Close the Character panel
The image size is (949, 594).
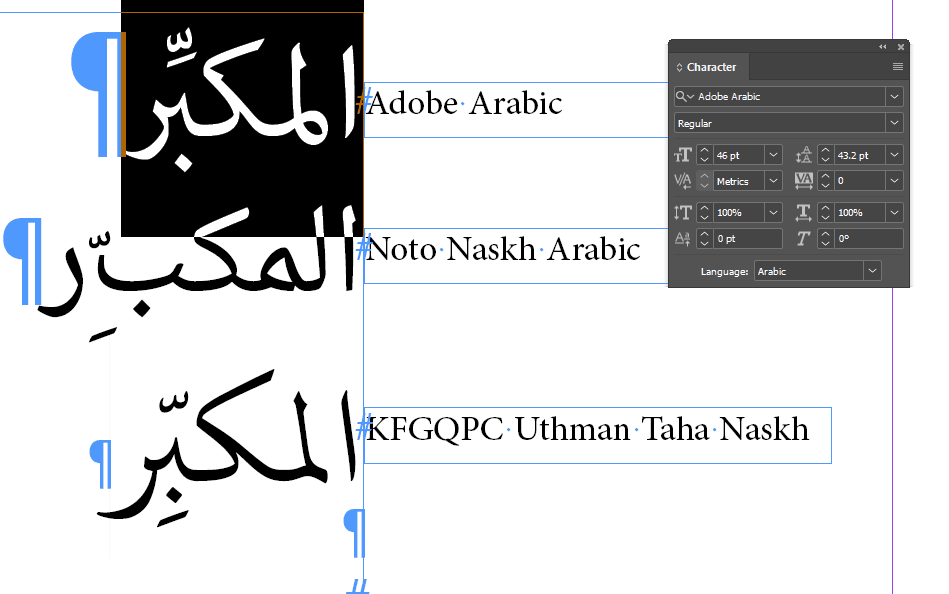point(901,47)
